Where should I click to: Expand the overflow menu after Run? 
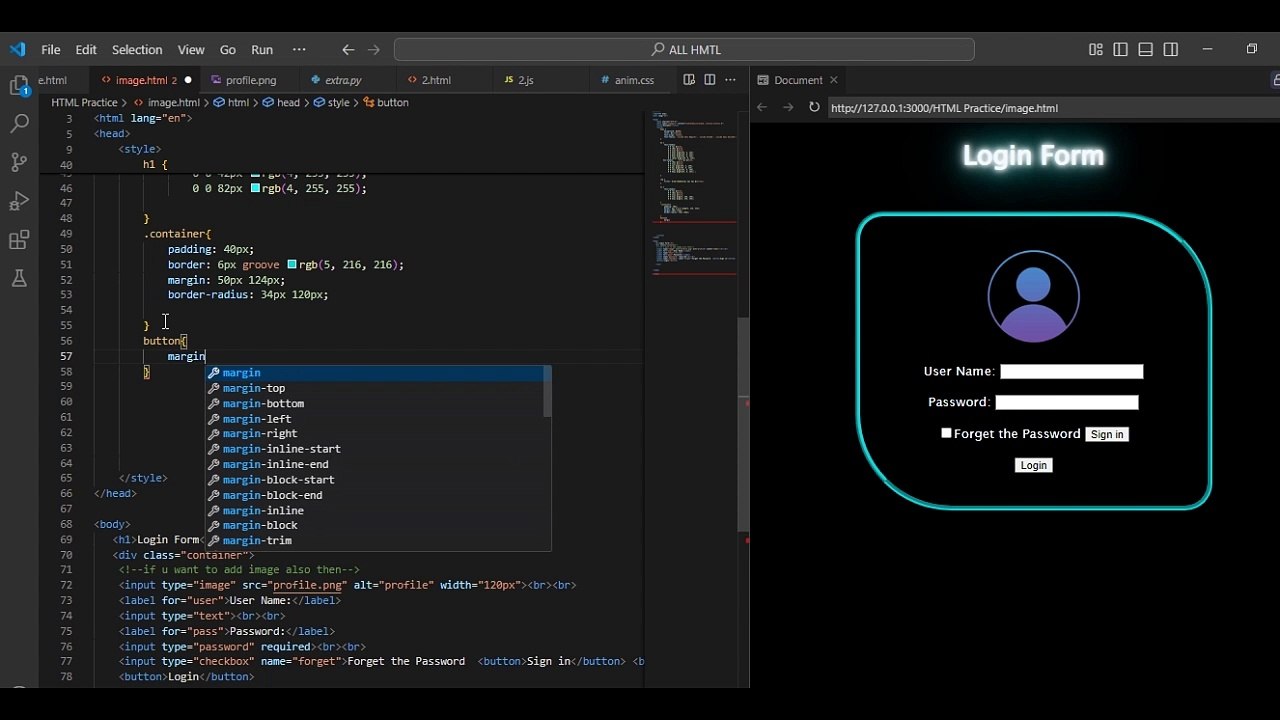(x=299, y=50)
